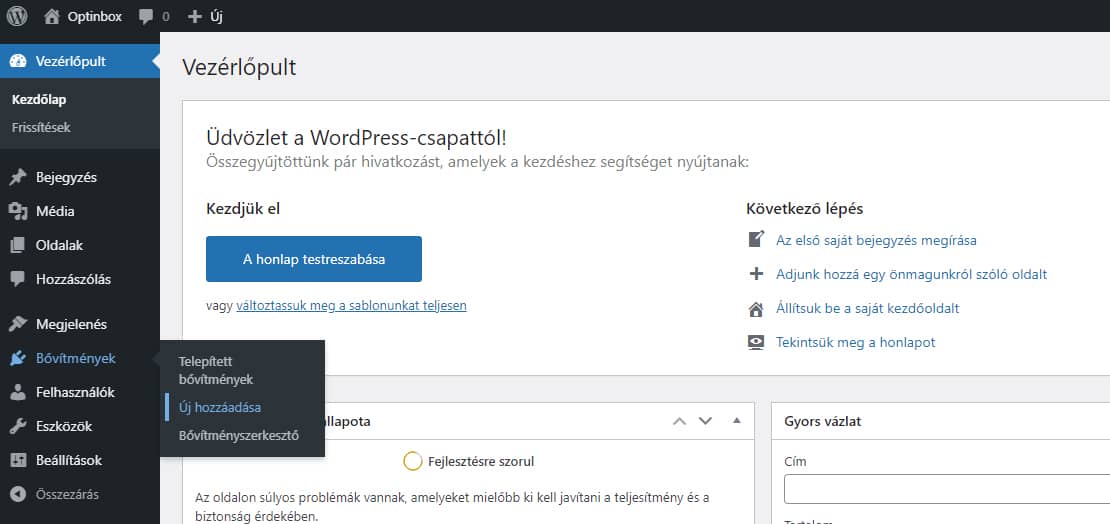Open Az első saját bejegyzés megírása link
Viewport: 1110px width, 524px height.
(876, 240)
